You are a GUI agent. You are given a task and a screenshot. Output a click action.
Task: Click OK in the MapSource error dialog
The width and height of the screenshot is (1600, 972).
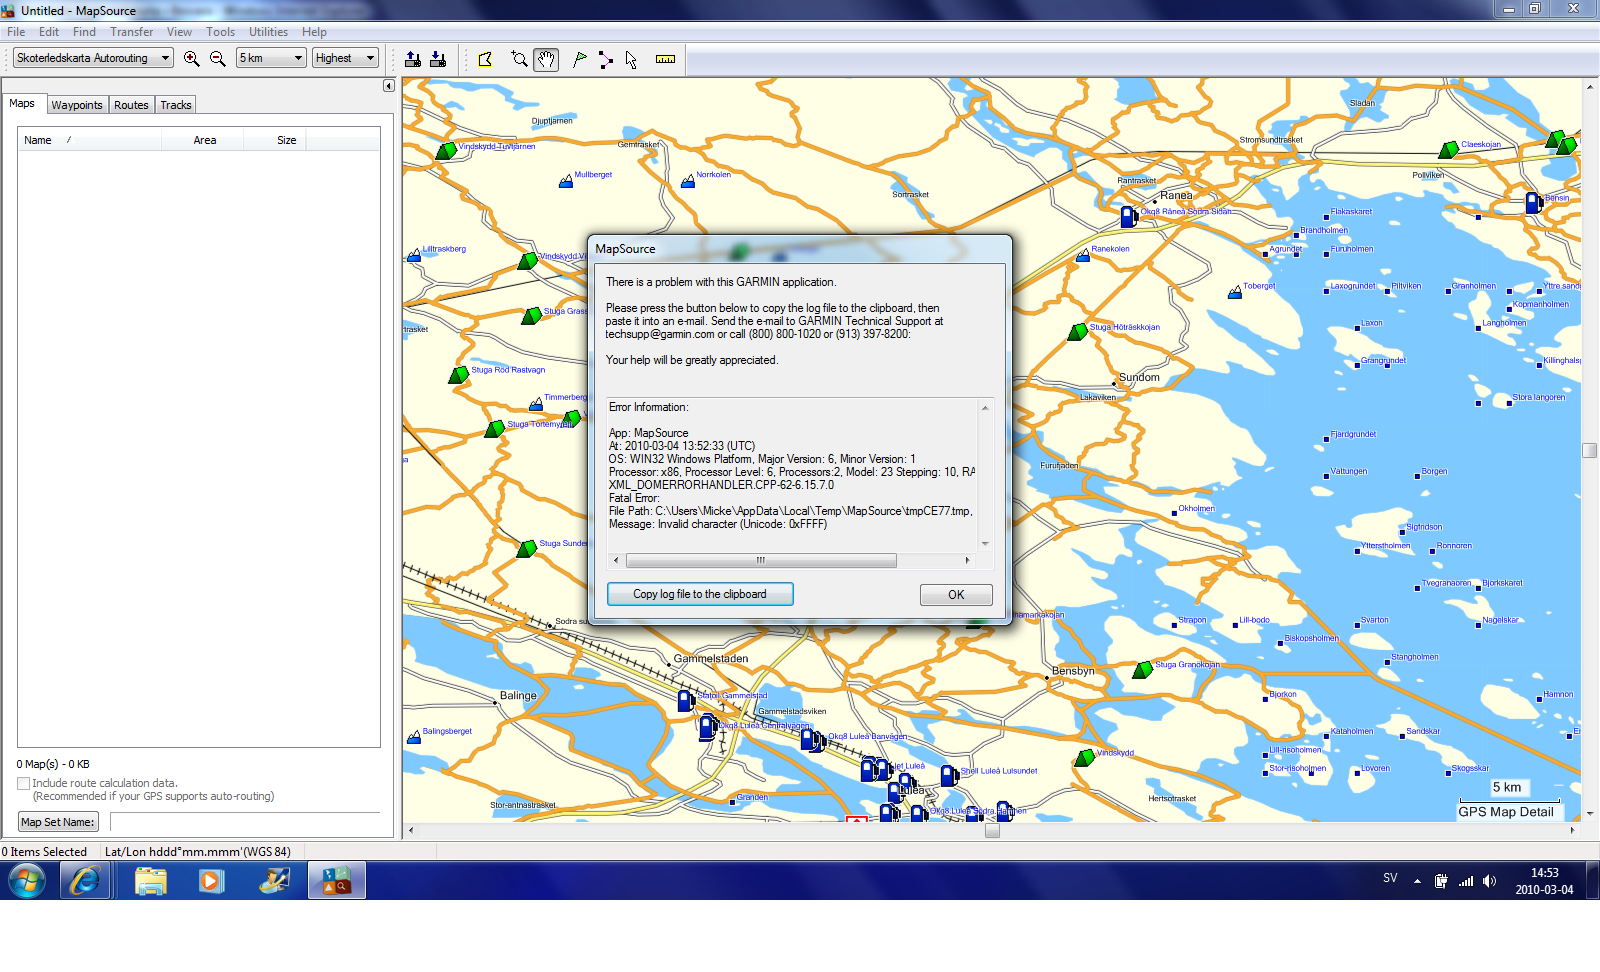pyautogui.click(x=956, y=595)
